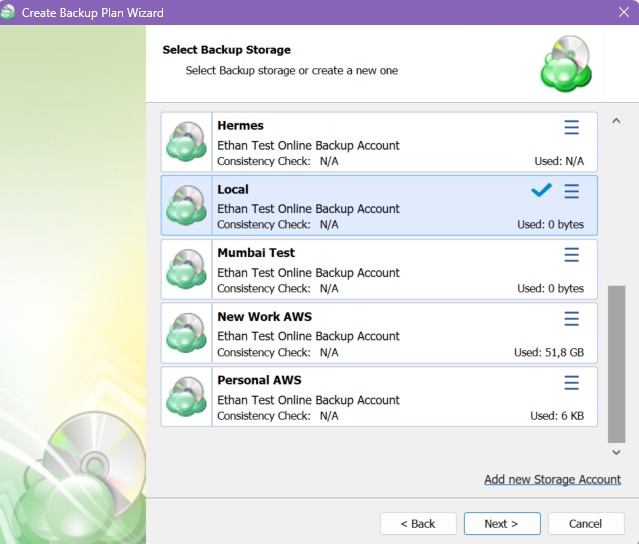The width and height of the screenshot is (639, 544).
Task: Click the Personal AWS cloud disc icon
Action: [187, 399]
